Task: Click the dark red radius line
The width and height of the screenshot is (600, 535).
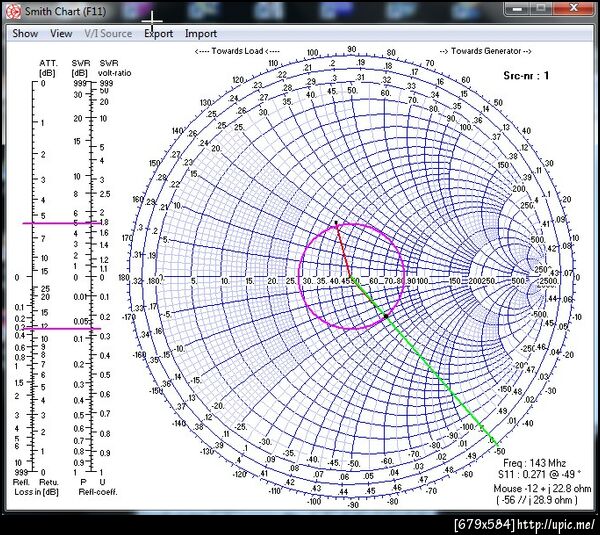Action: (343, 251)
